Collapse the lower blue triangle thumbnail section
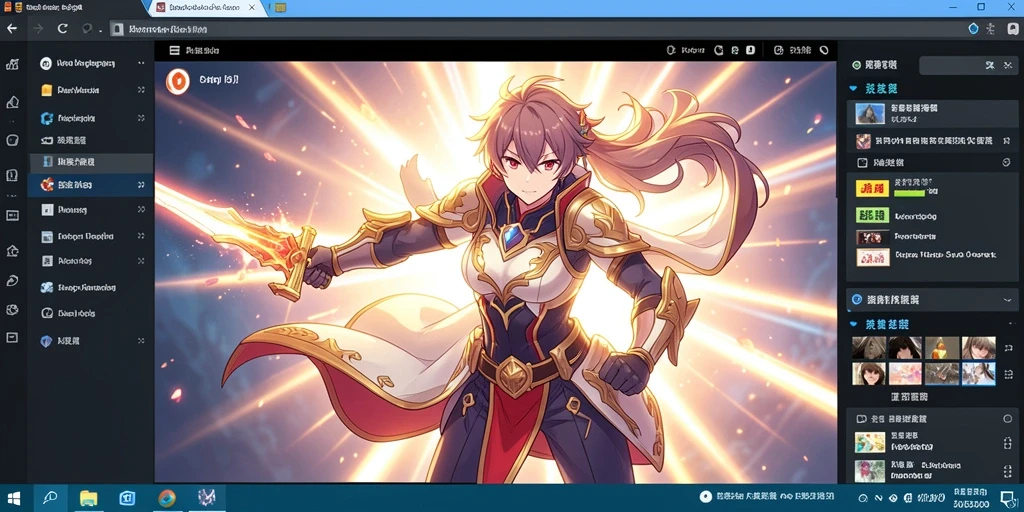Viewport: 1024px width, 512px height. (x=853, y=324)
